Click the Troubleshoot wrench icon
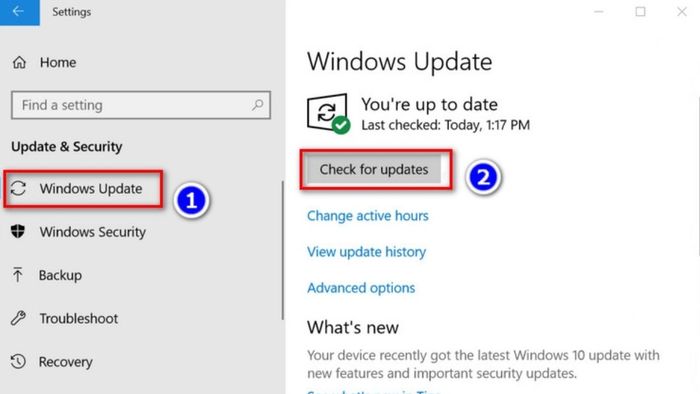The image size is (700, 394). click(x=18, y=318)
